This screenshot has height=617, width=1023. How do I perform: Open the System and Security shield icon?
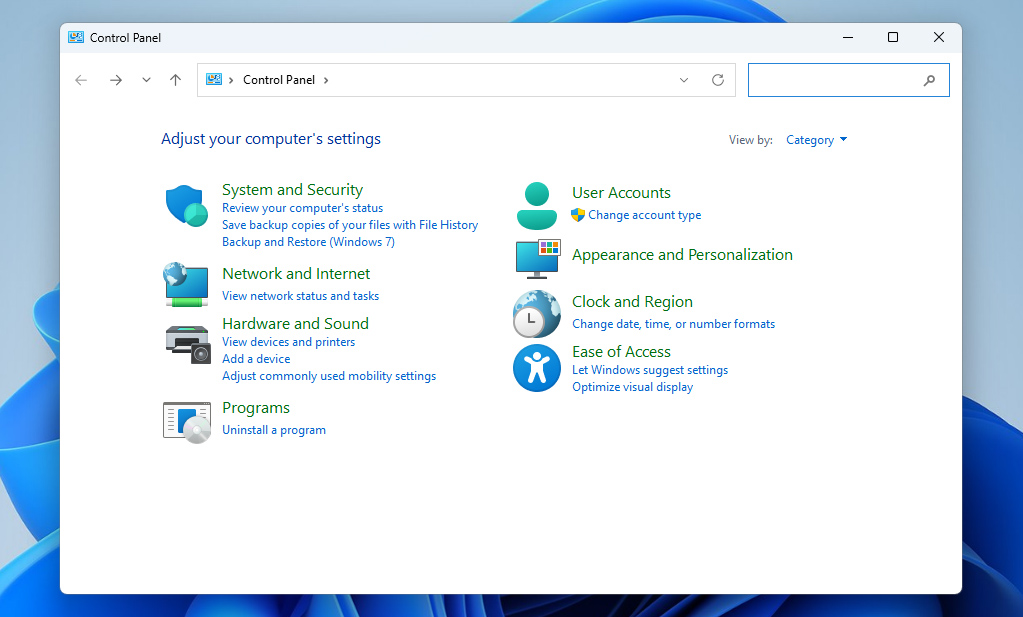tap(187, 205)
